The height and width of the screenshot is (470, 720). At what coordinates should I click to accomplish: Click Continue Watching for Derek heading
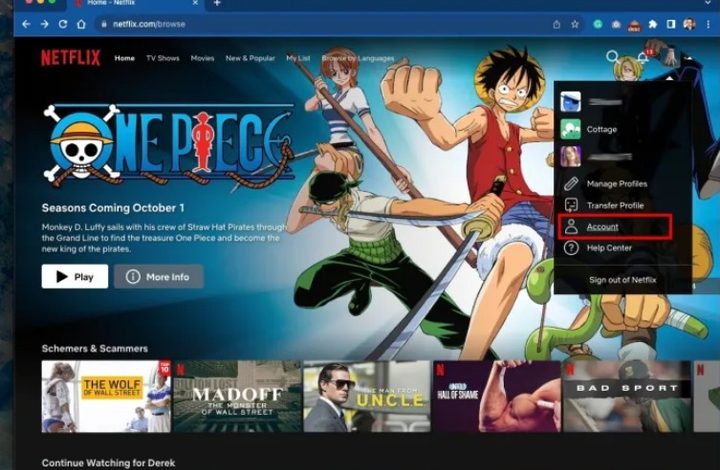pos(108,463)
